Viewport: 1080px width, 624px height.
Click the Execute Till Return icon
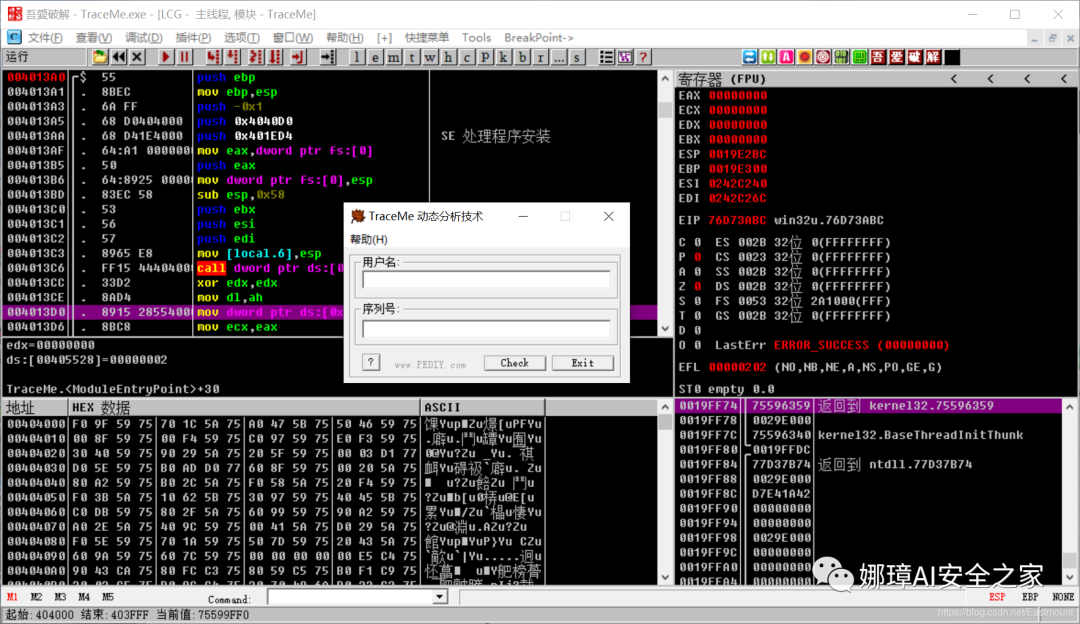point(297,57)
